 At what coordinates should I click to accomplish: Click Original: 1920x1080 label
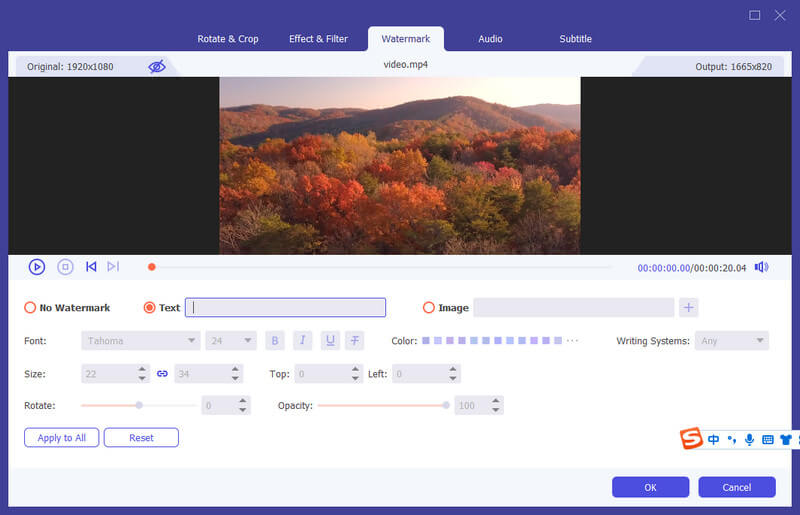pyautogui.click(x=70, y=67)
